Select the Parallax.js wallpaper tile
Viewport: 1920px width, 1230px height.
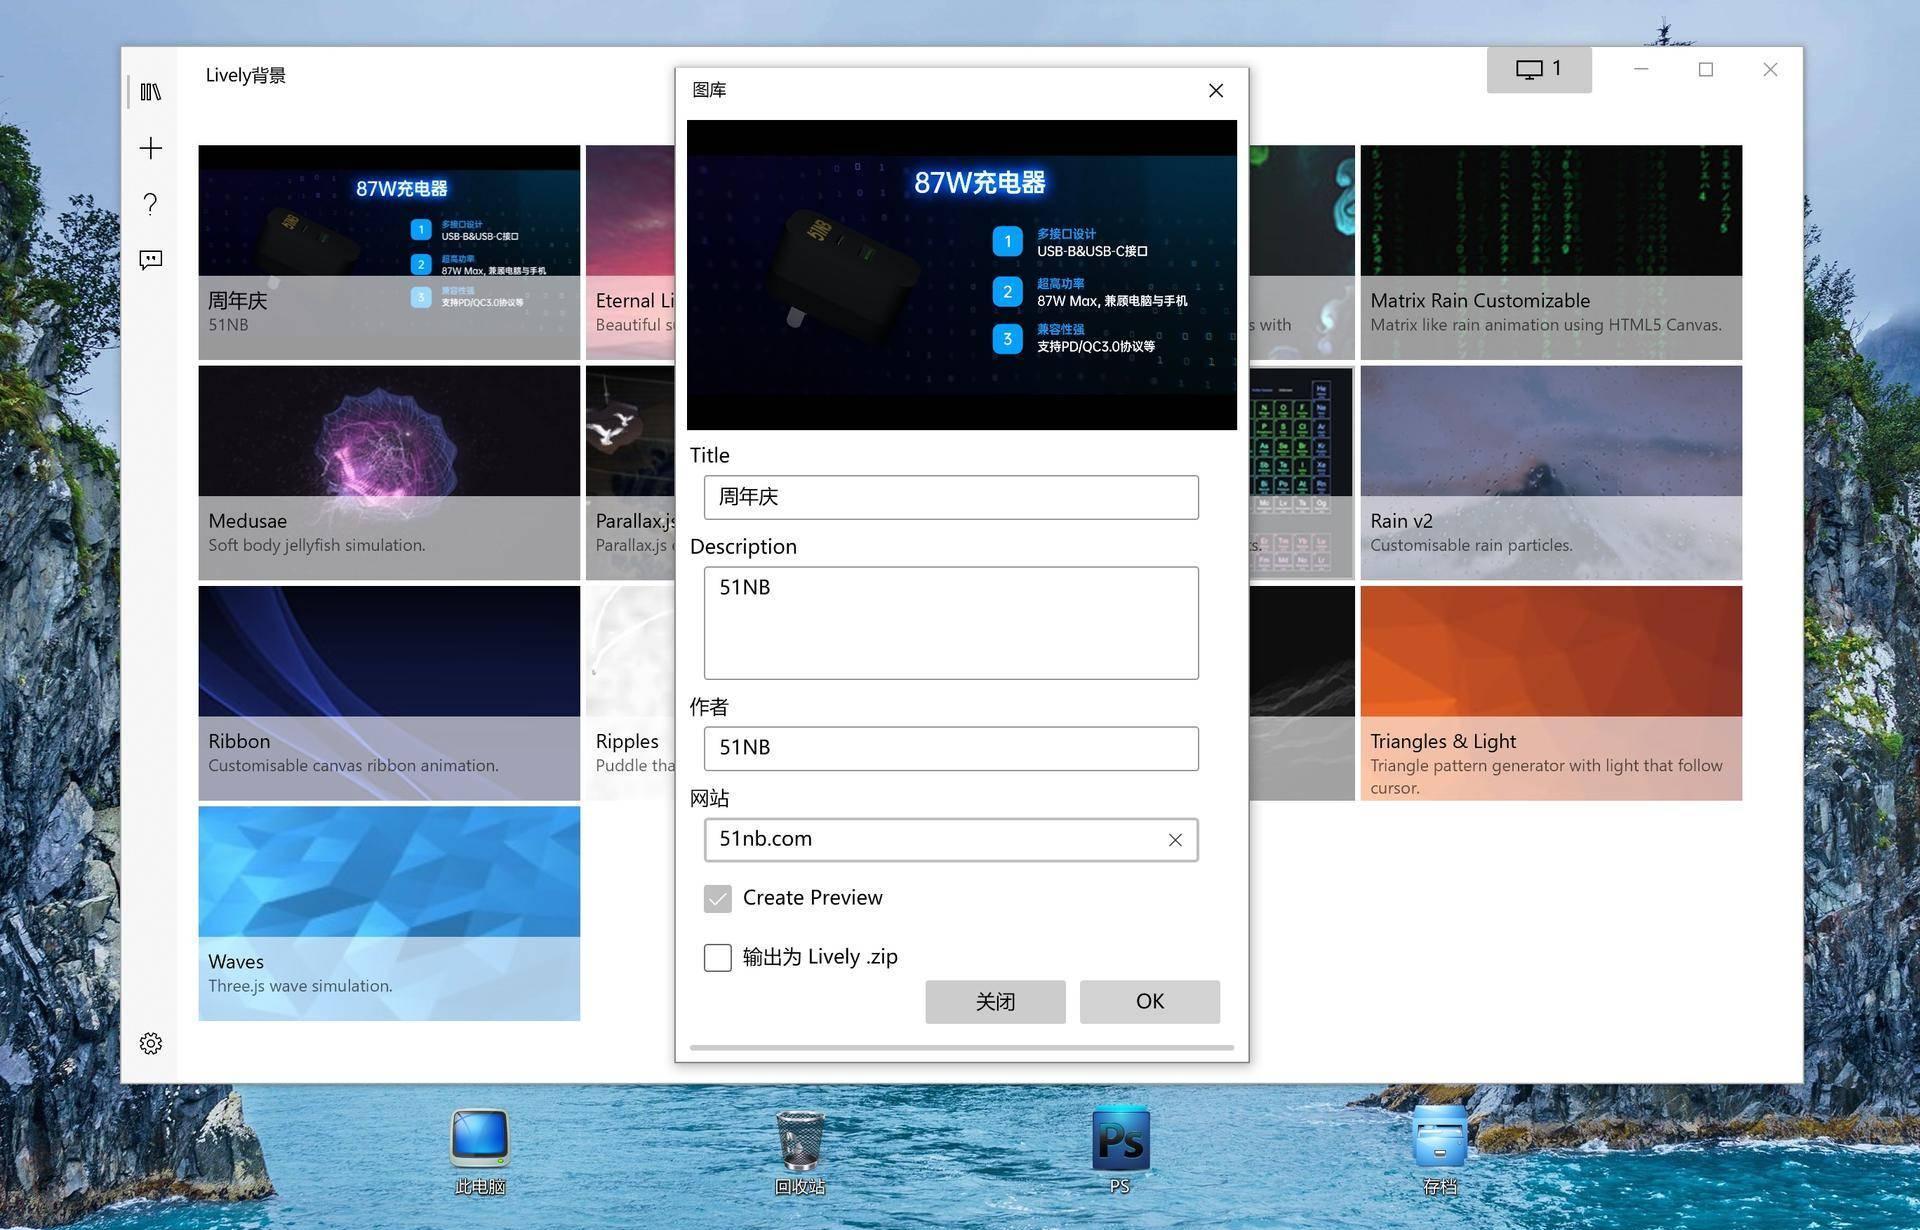click(631, 472)
